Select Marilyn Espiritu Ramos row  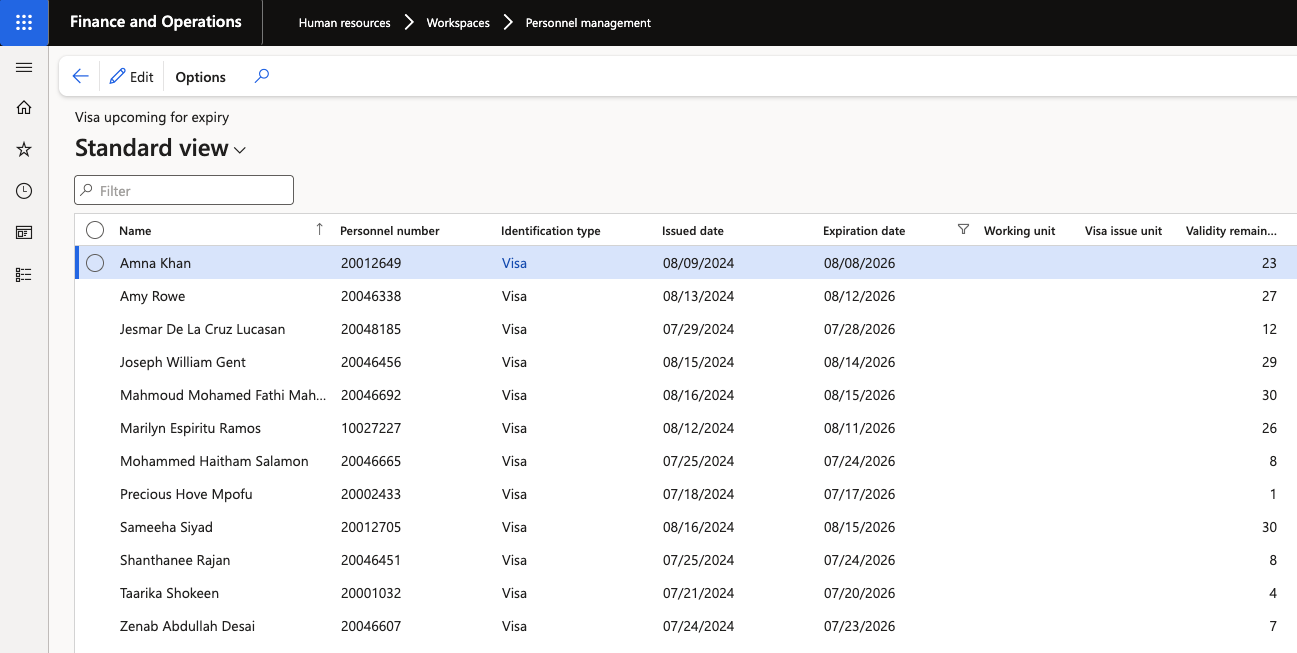pos(686,428)
